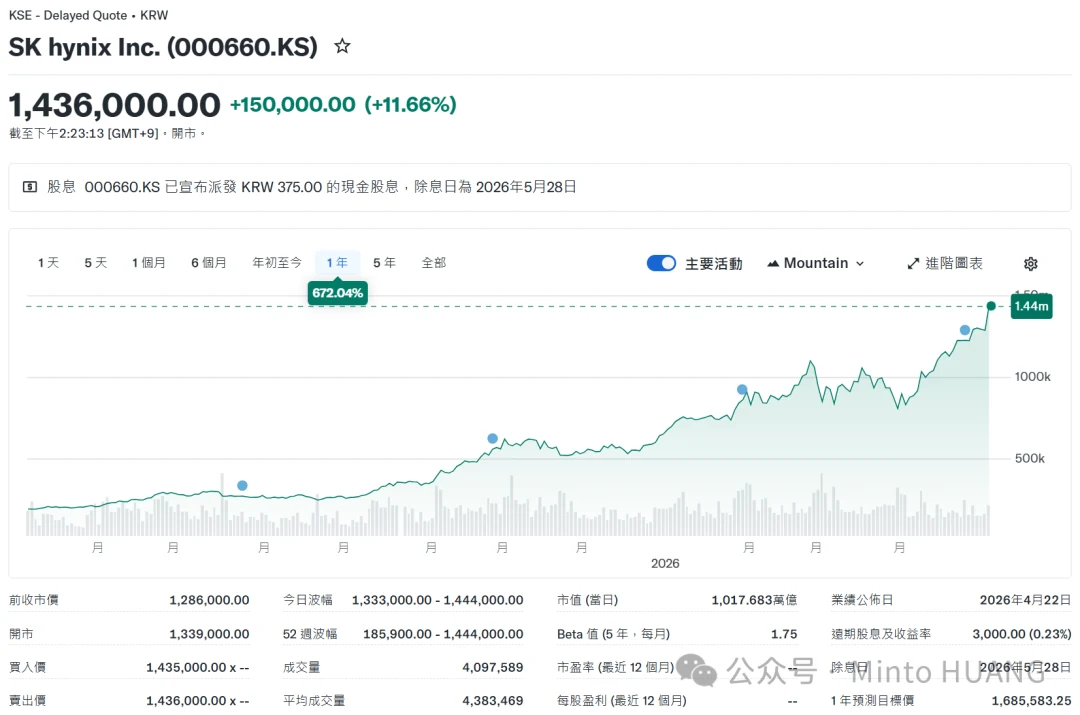
Task: Show 全部 historical range
Action: [x=434, y=262]
